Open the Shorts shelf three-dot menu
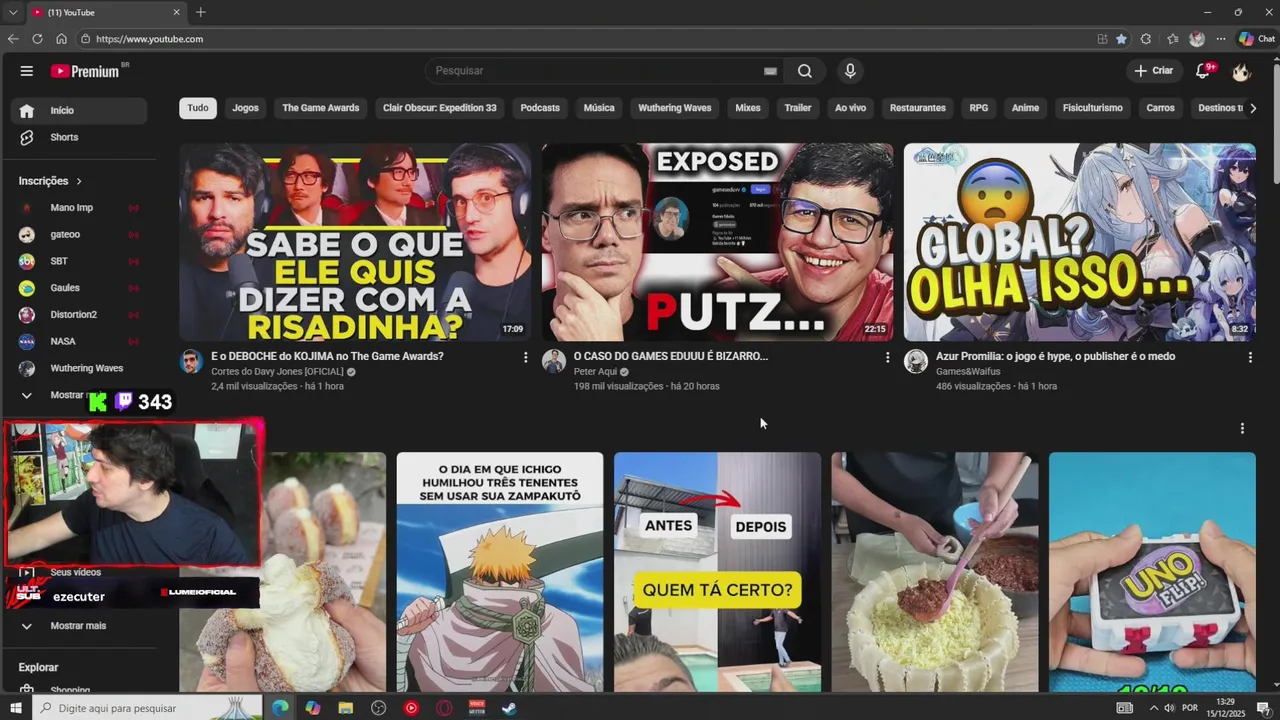 [1242, 428]
